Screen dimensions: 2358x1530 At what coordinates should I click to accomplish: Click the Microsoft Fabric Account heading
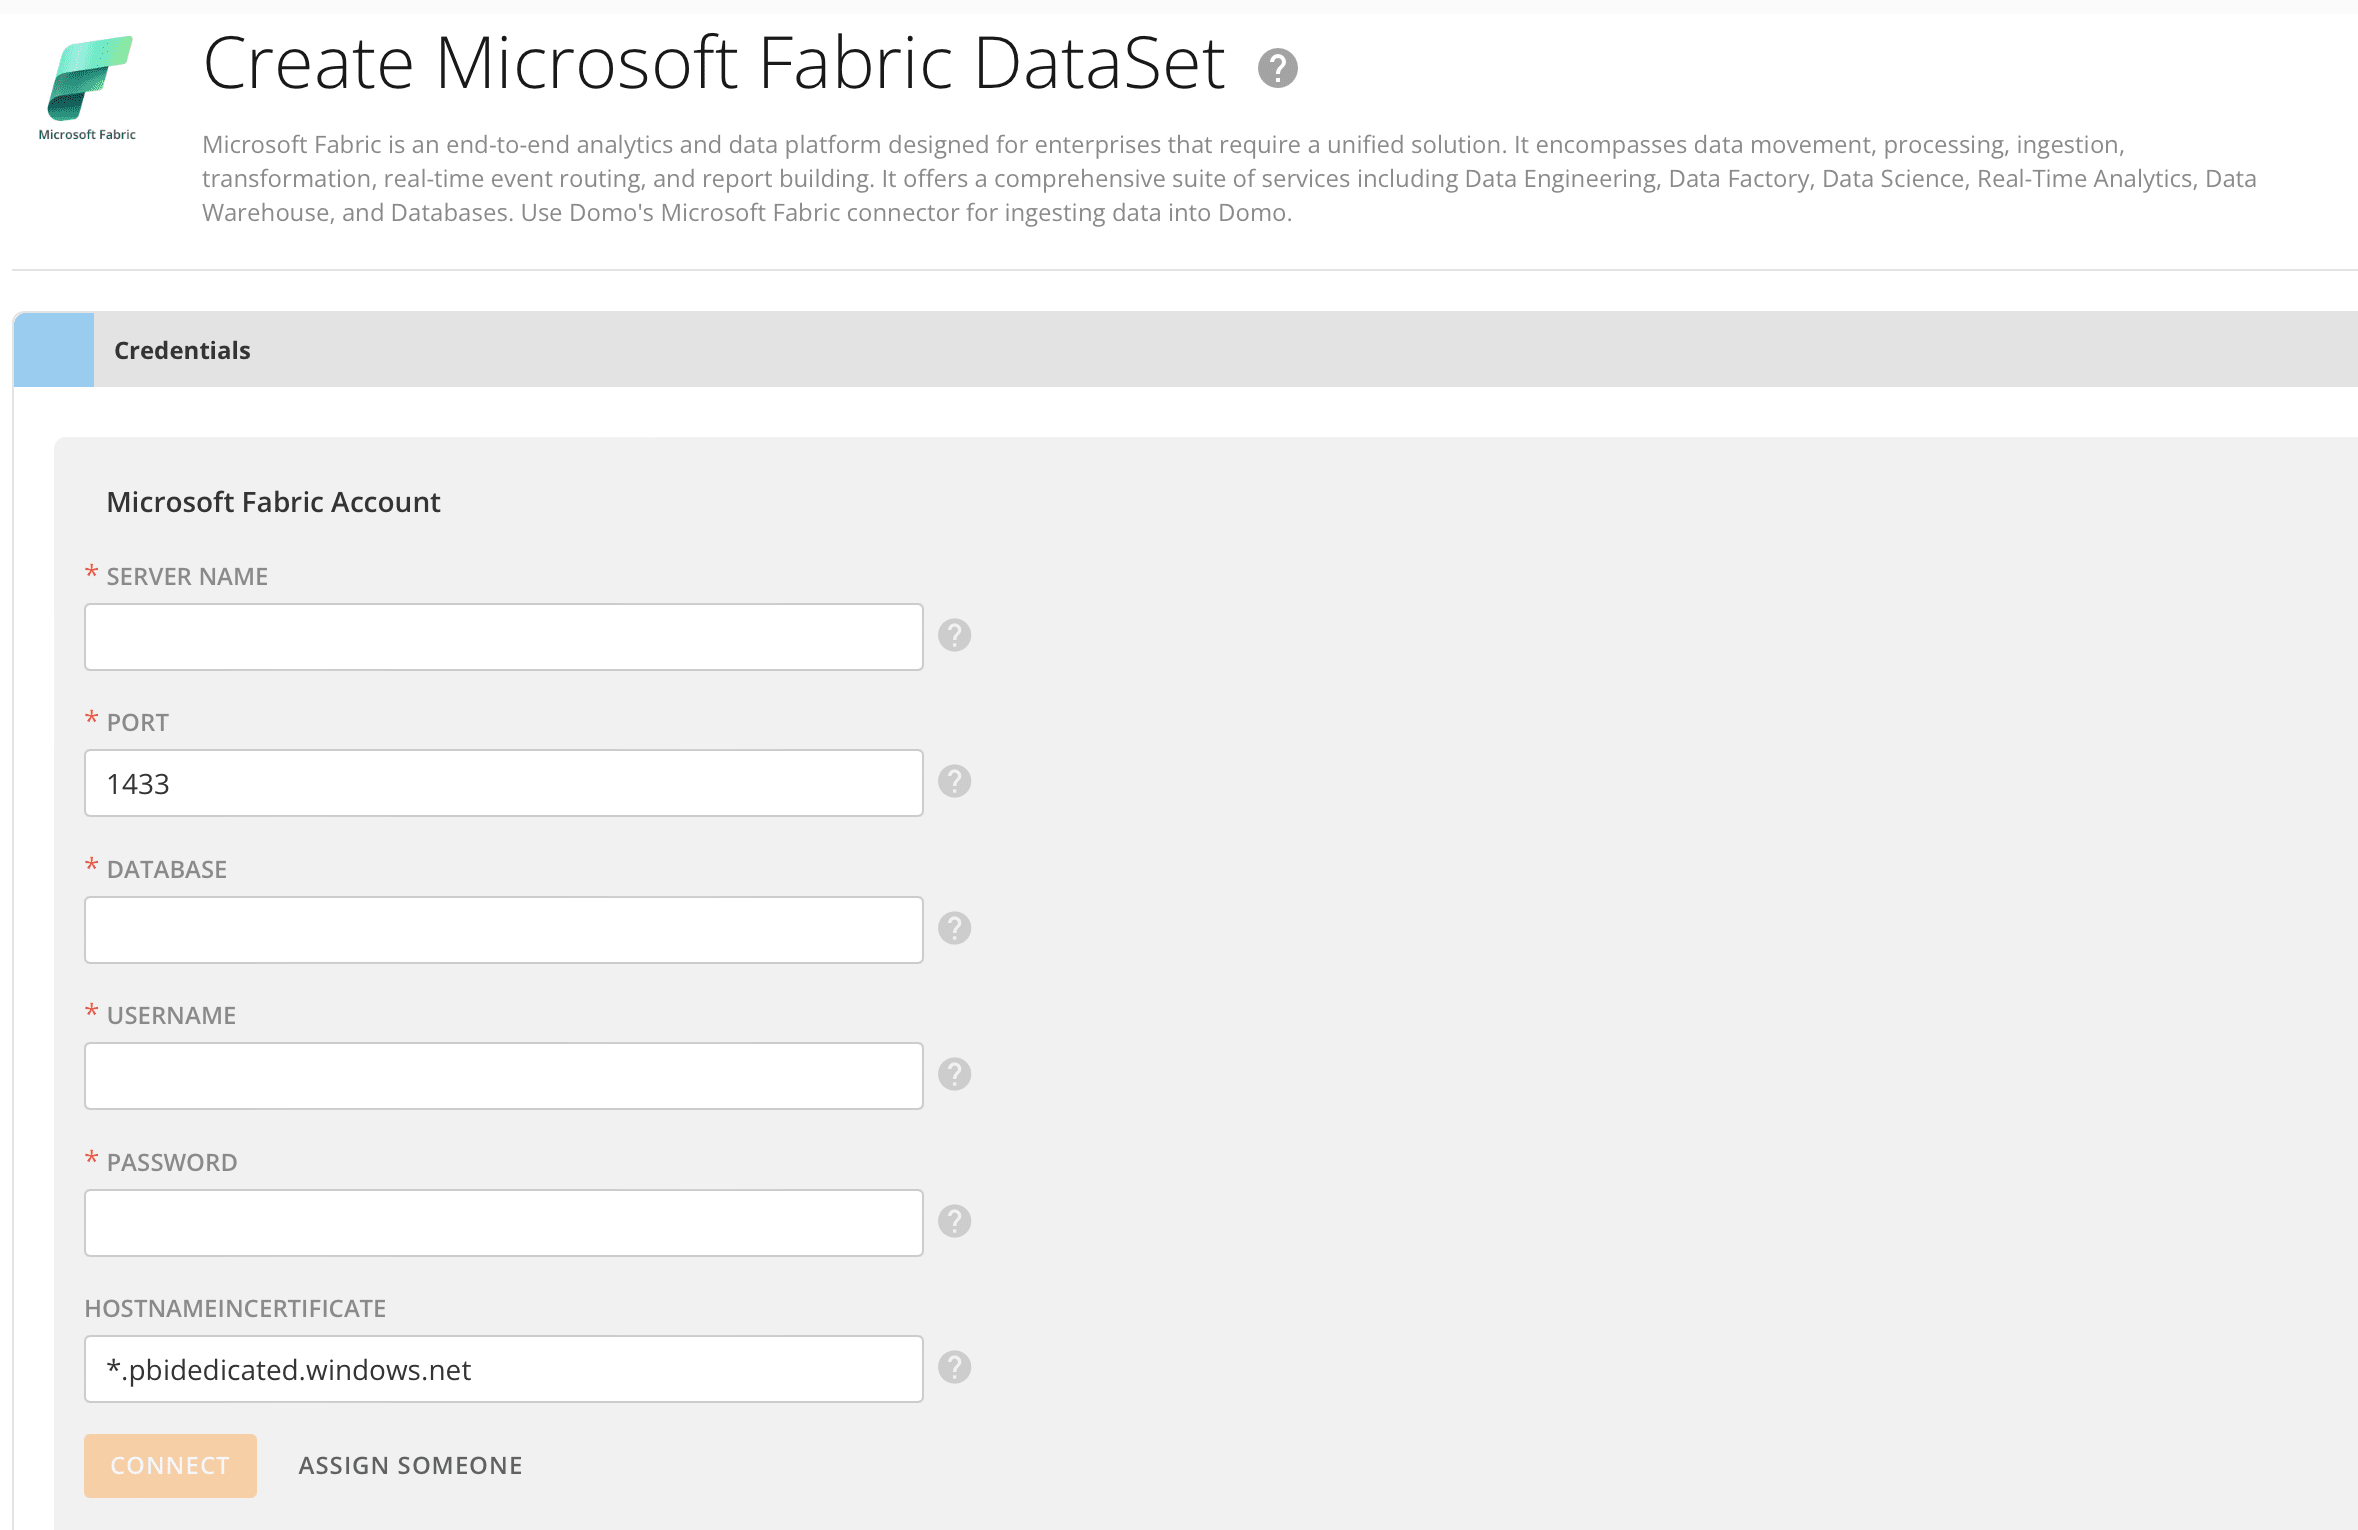tap(273, 502)
